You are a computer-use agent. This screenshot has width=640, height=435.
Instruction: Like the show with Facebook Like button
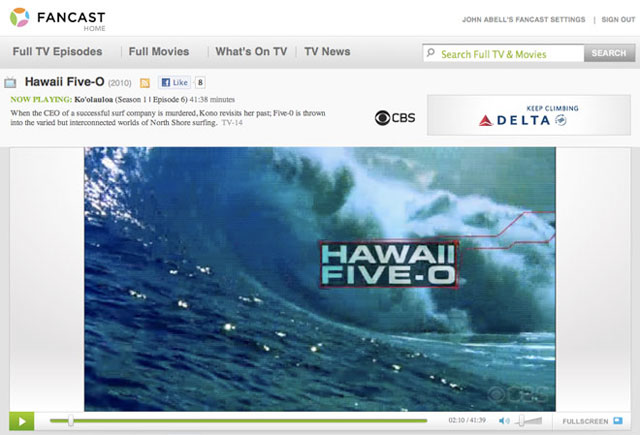(x=174, y=82)
